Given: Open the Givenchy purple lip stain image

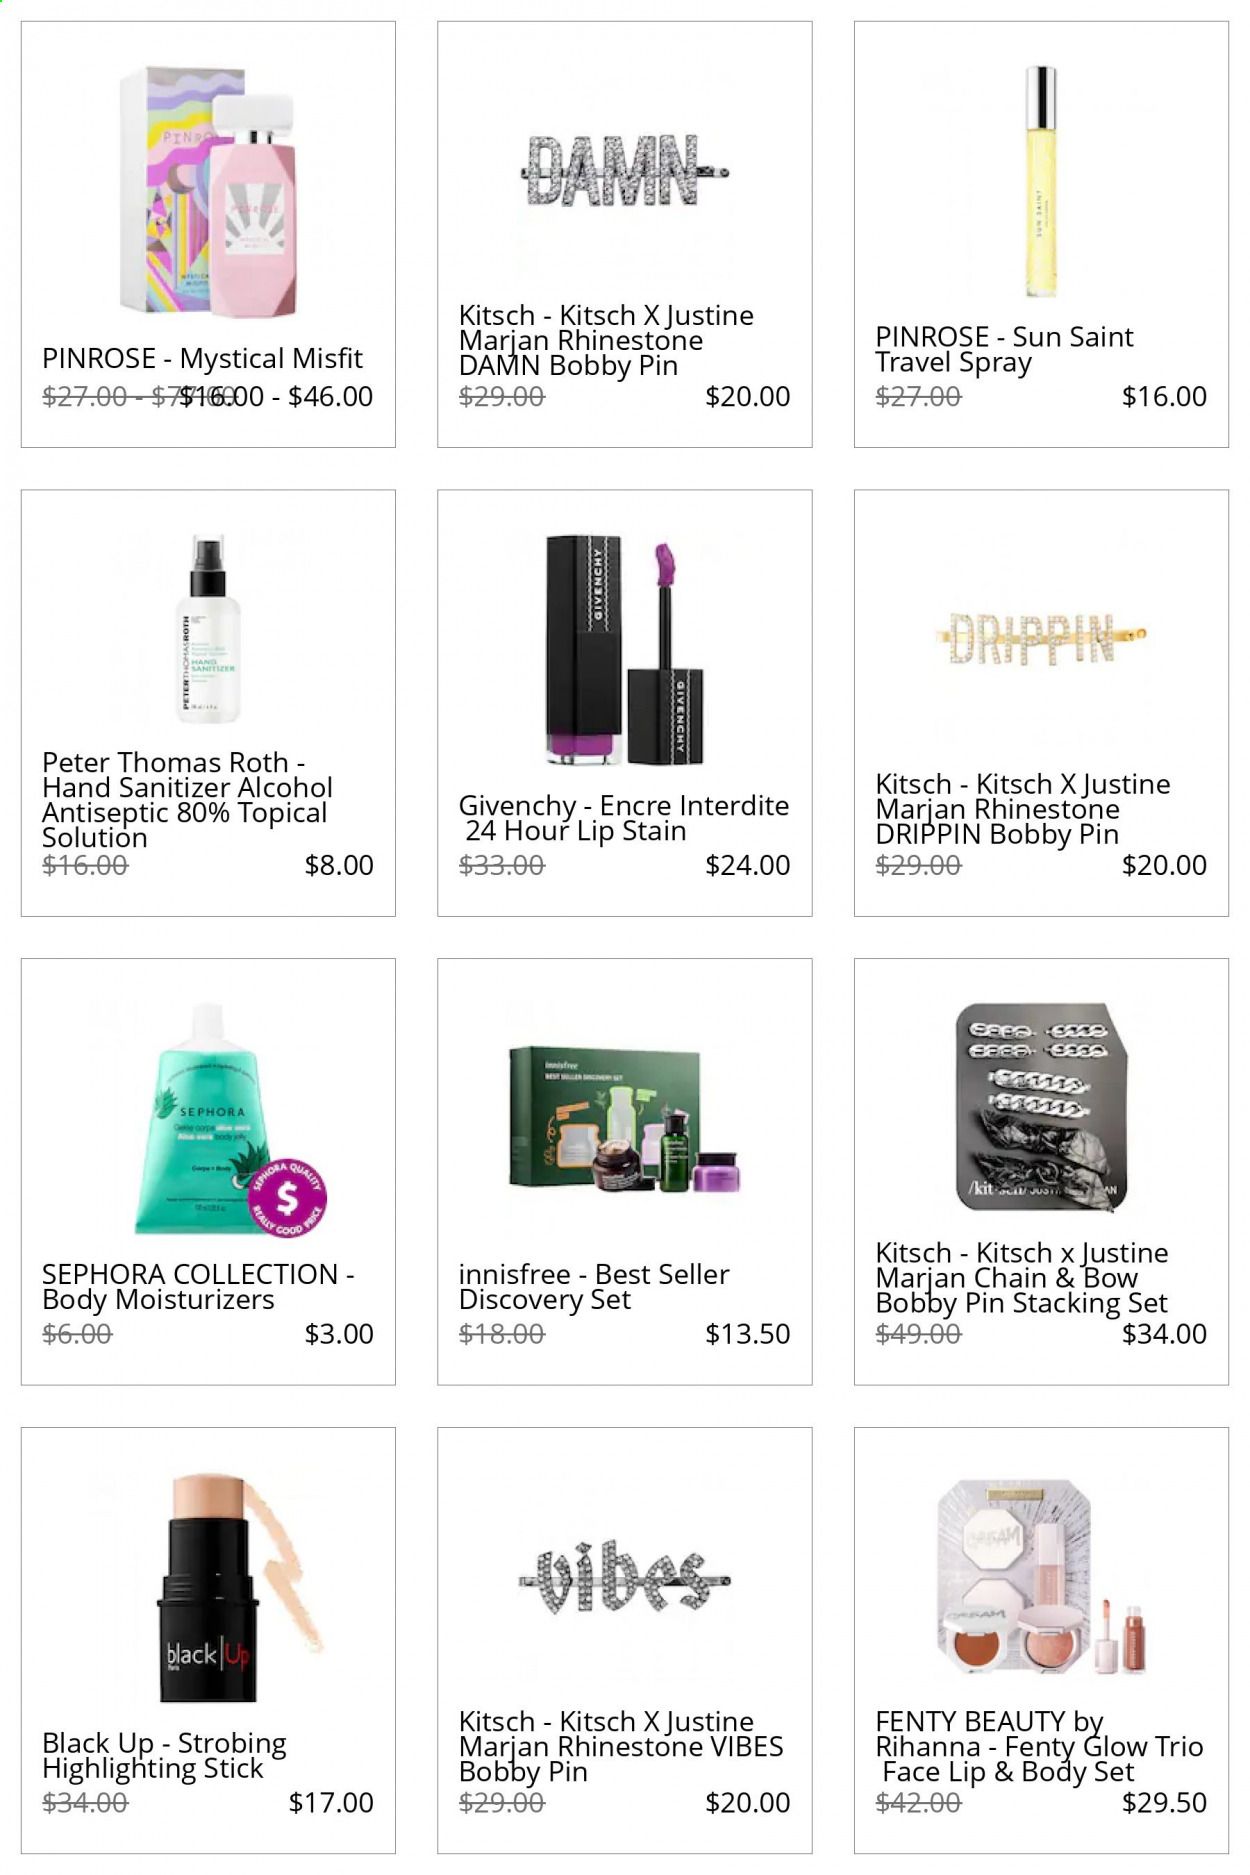Looking at the screenshot, I should click(x=624, y=650).
